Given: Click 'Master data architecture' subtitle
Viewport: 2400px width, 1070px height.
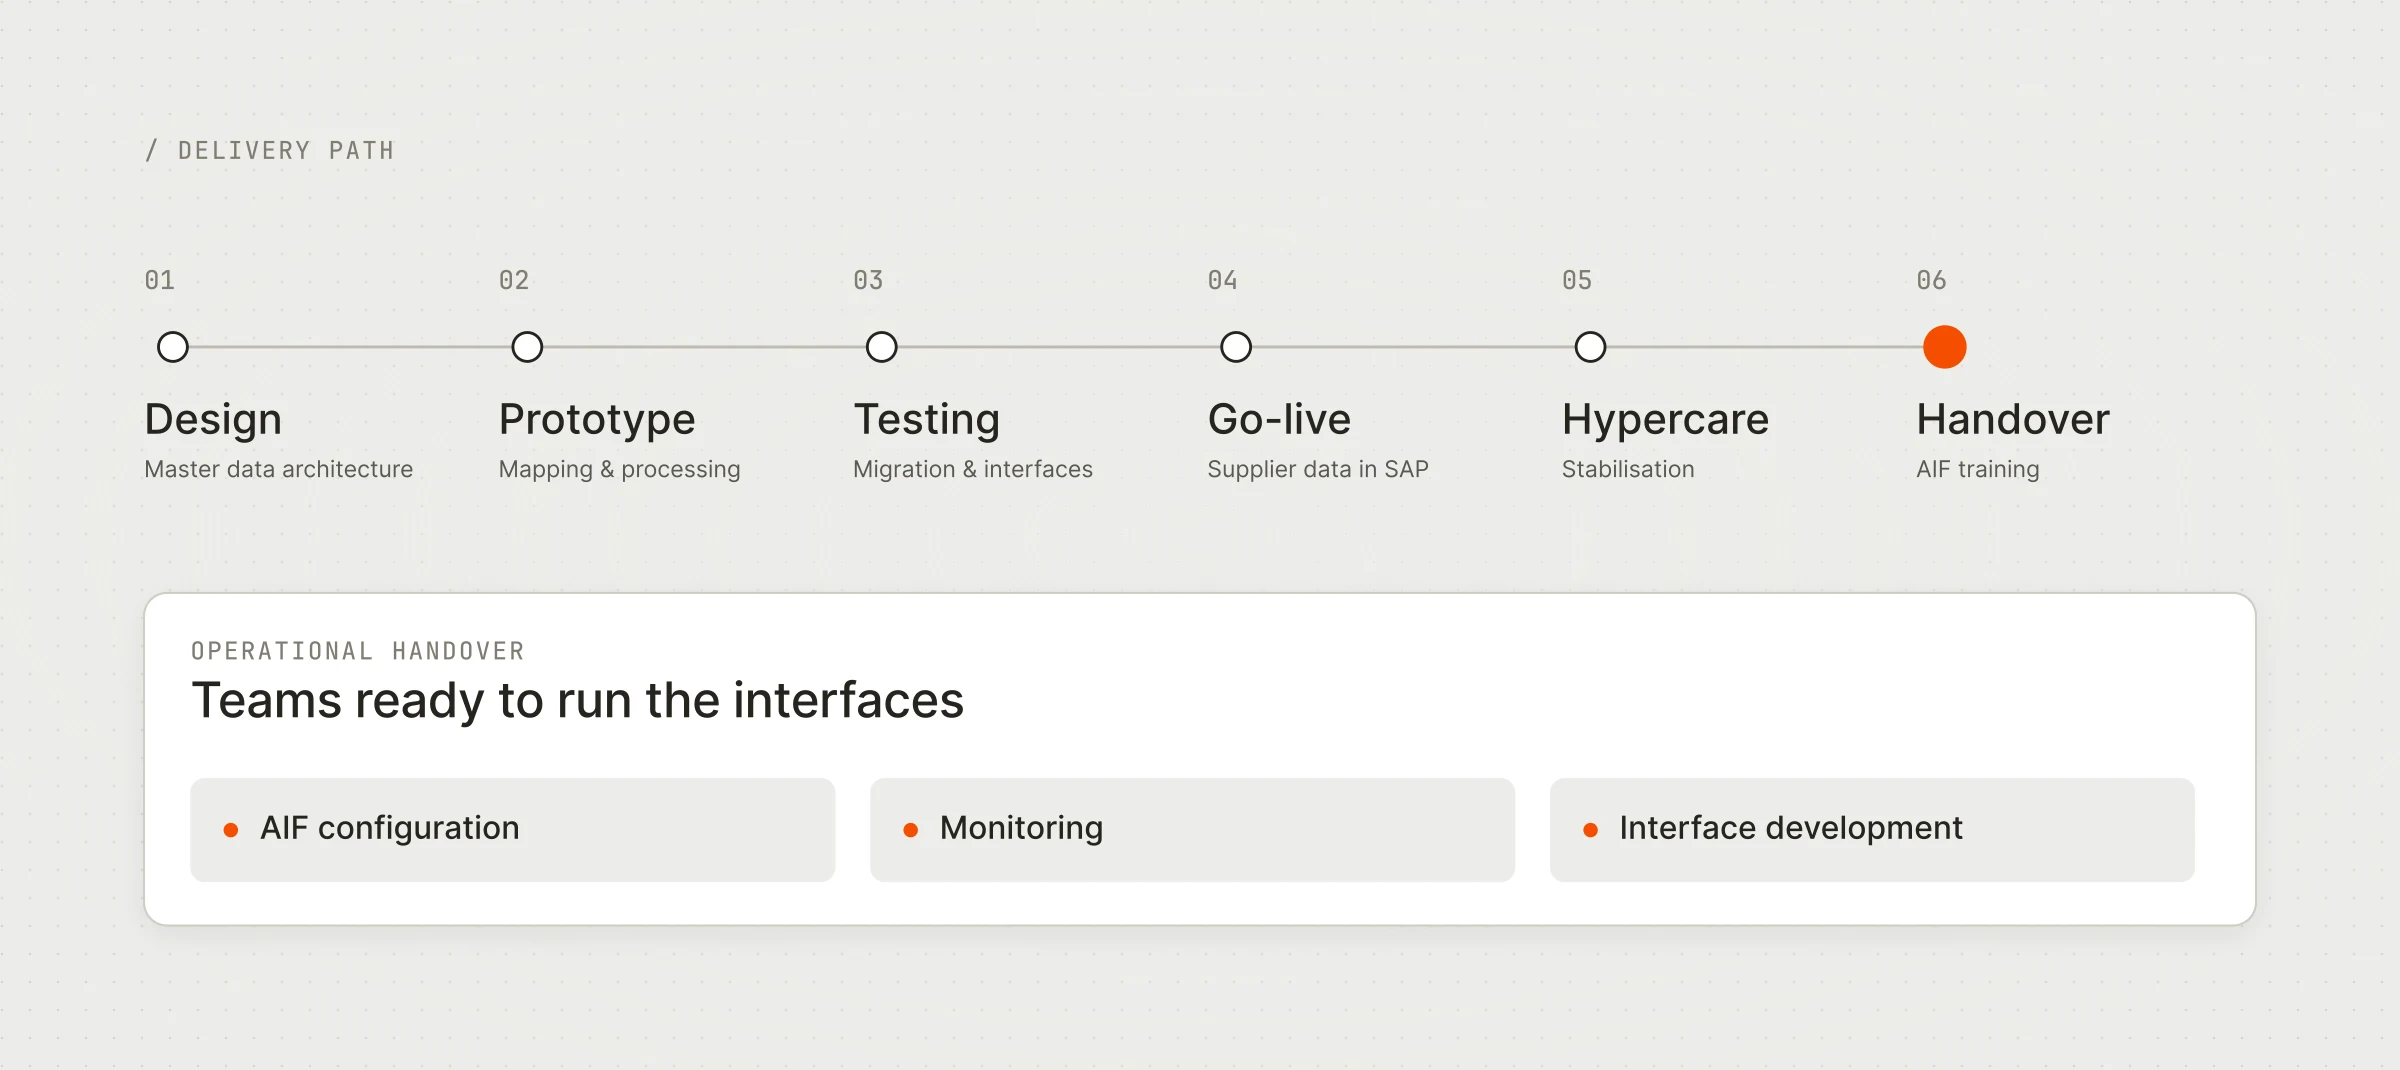Looking at the screenshot, I should (278, 469).
